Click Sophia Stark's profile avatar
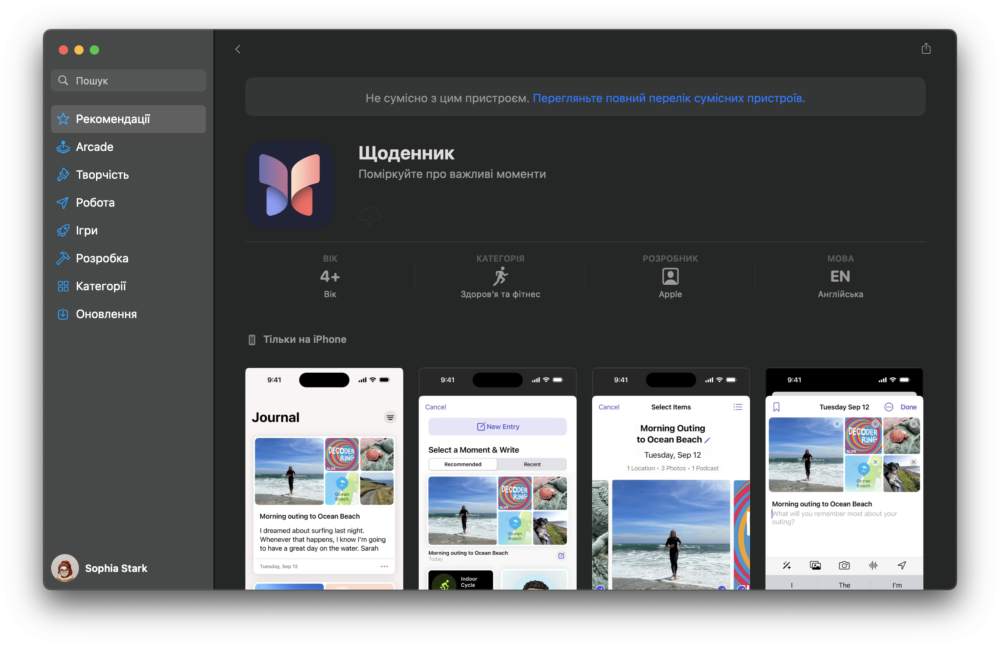The image size is (1000, 647). pos(64,568)
